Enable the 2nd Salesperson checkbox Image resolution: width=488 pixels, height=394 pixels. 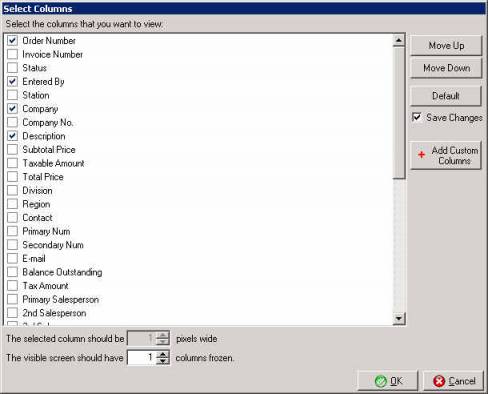coord(12,313)
